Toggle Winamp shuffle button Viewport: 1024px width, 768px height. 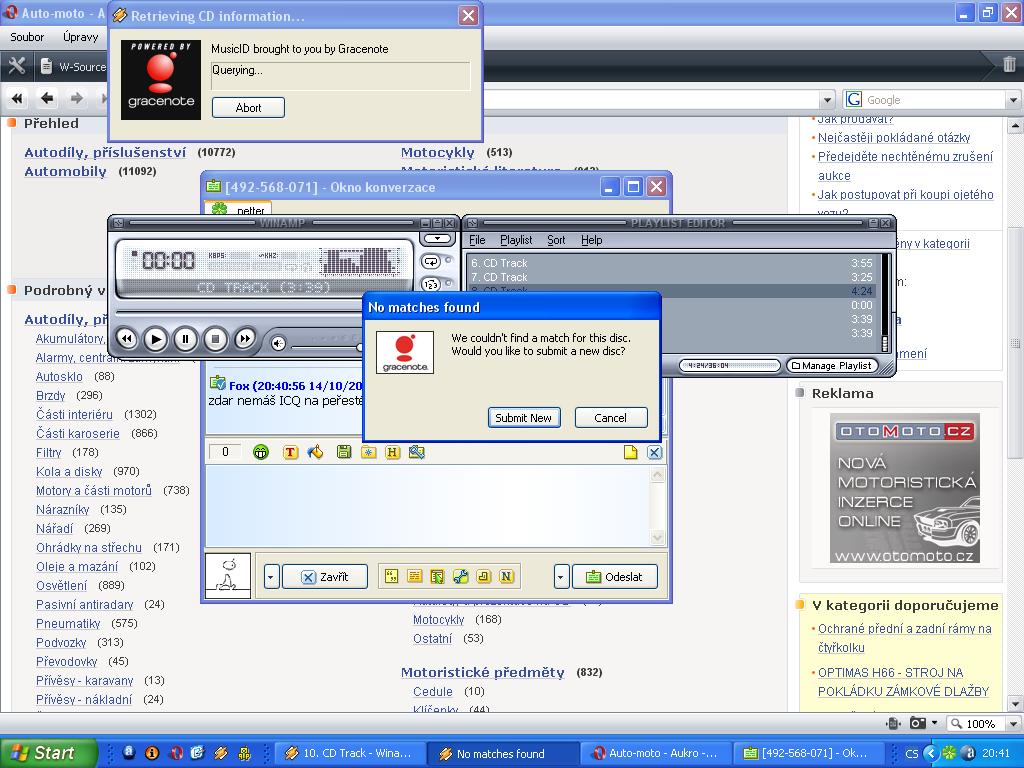click(x=431, y=284)
